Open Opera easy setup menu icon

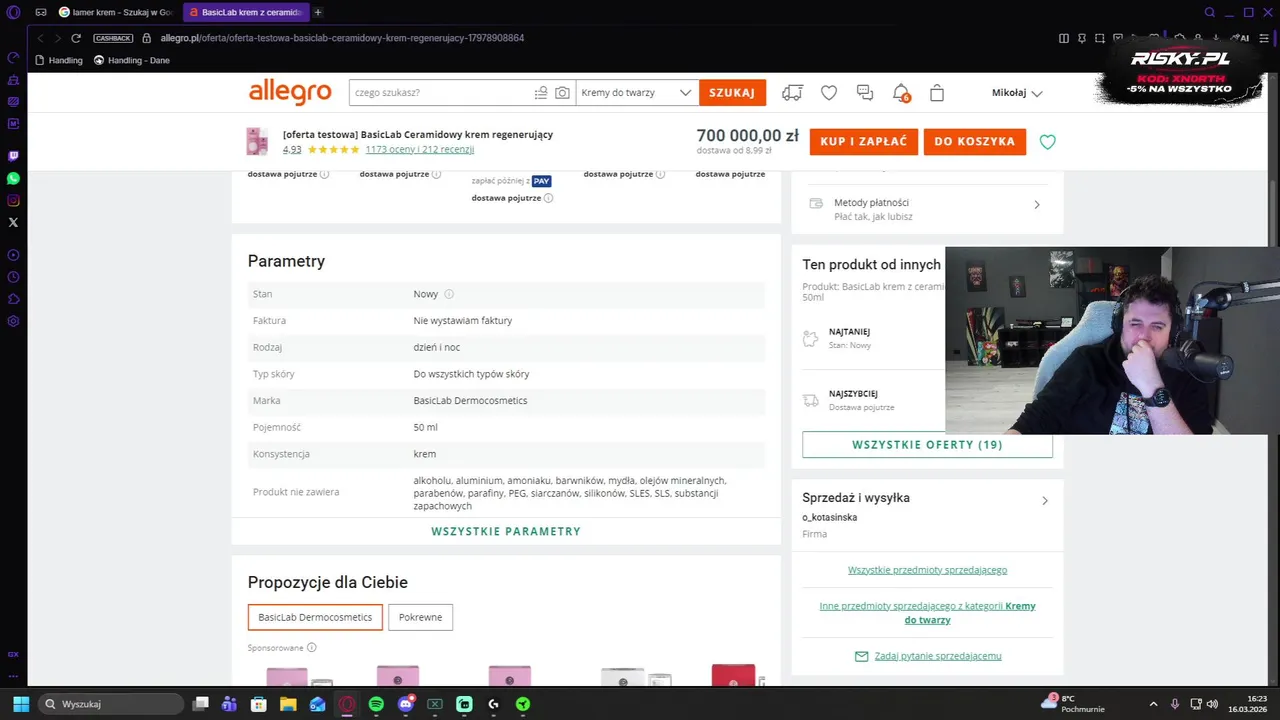pos(1265,38)
